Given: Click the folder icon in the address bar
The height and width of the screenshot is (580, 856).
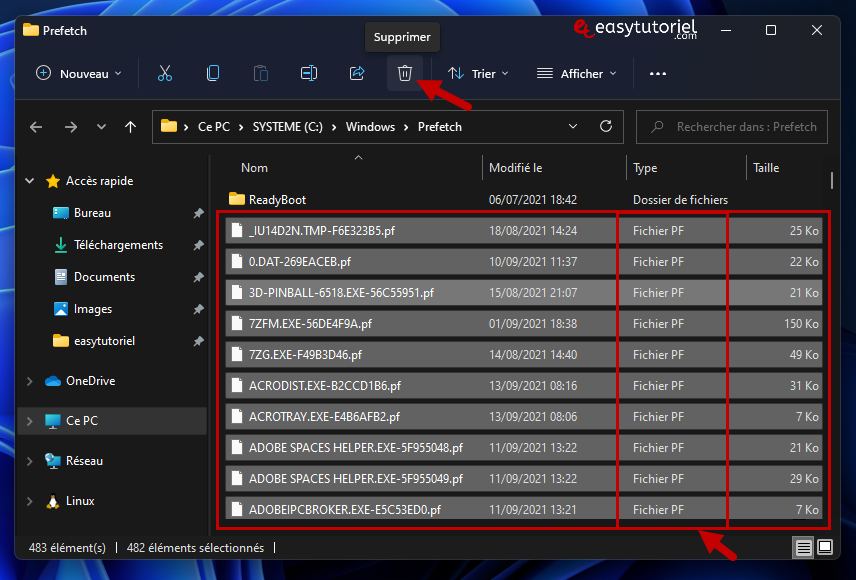Looking at the screenshot, I should (x=169, y=126).
